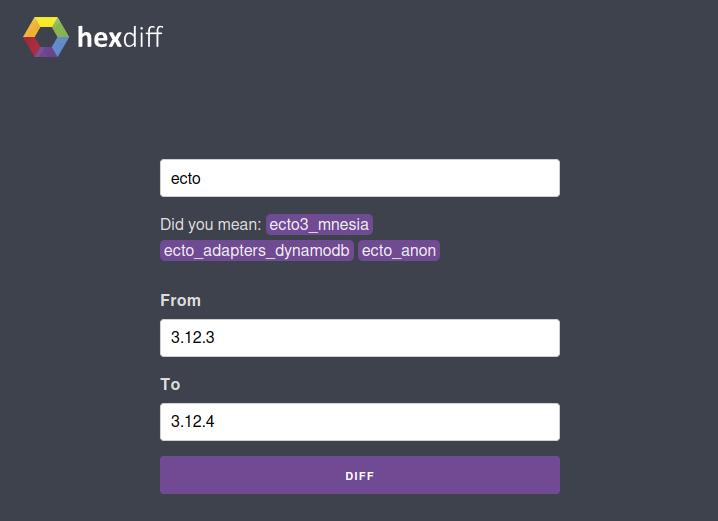Viewport: 718px width, 521px height.
Task: Choose the ecto3_mnesia suggestion
Action: click(x=319, y=224)
